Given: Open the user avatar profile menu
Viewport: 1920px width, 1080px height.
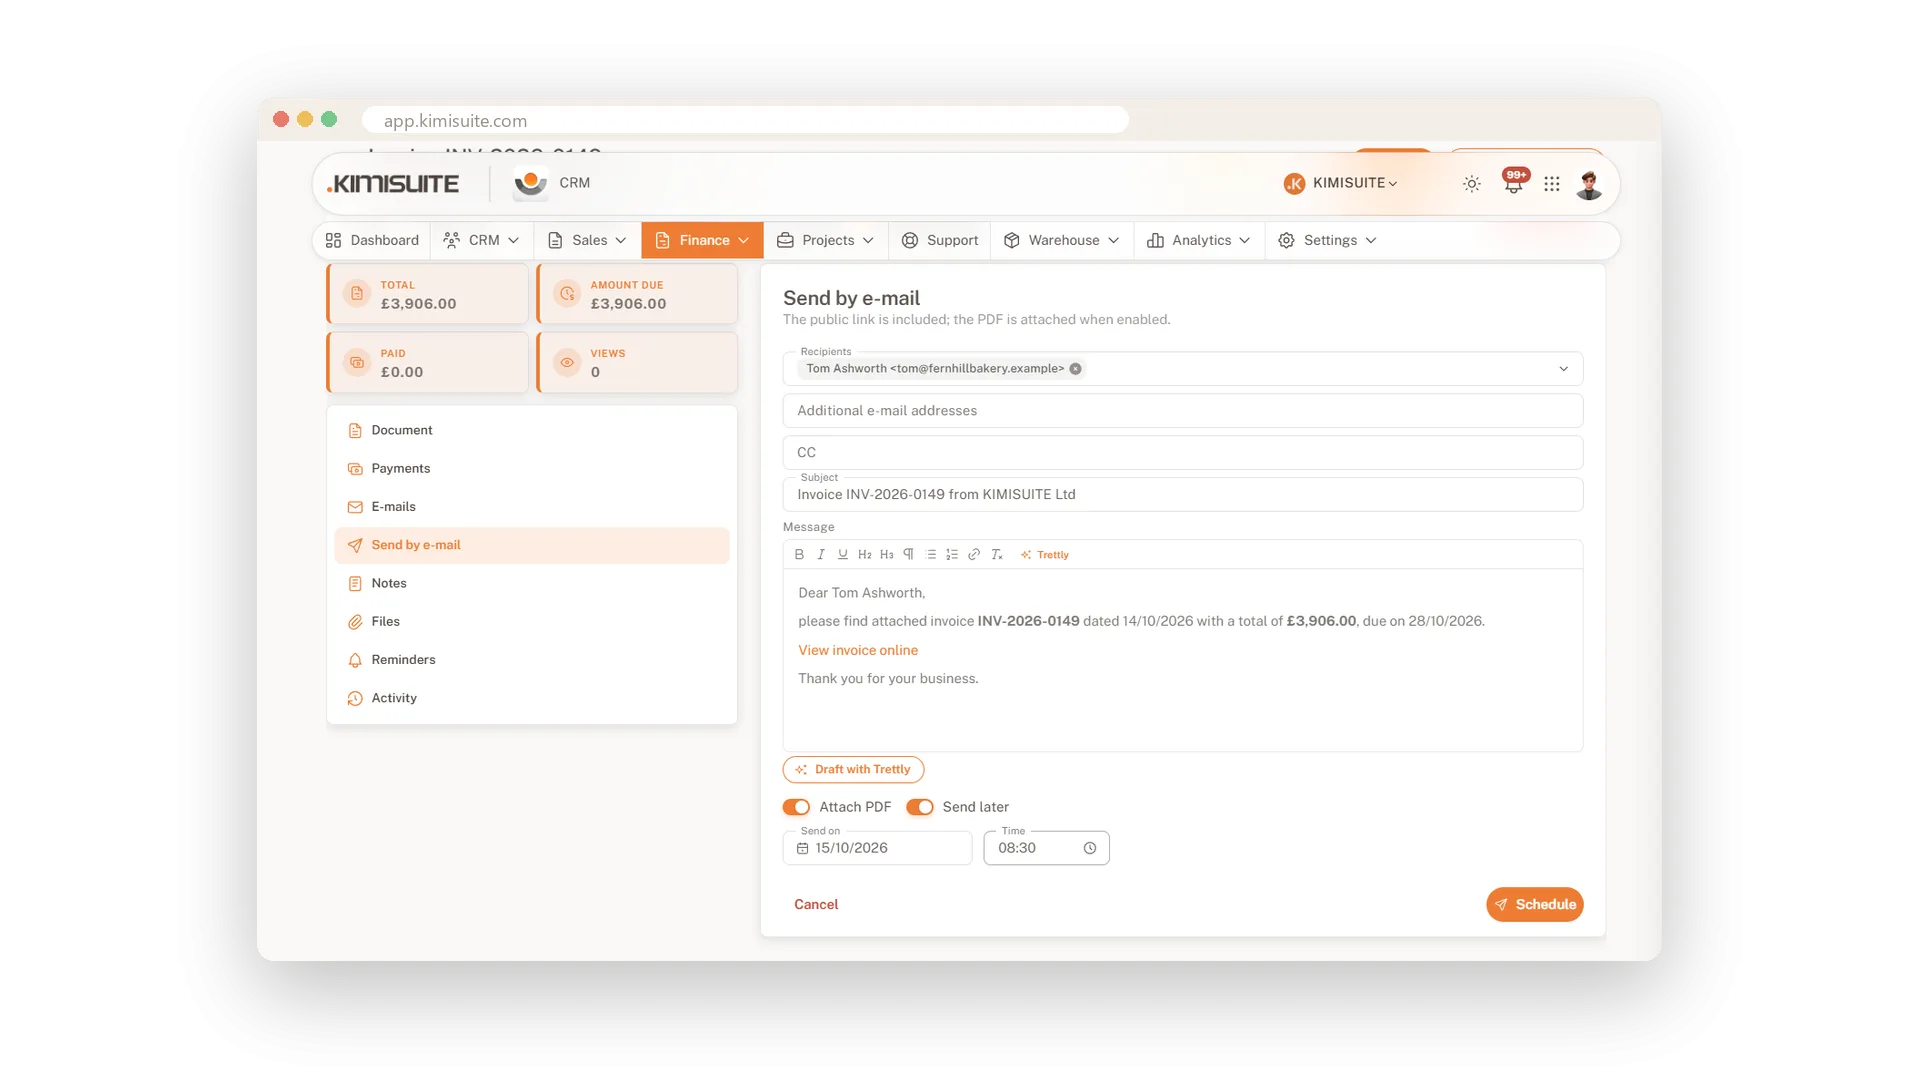Looking at the screenshot, I should pos(1589,184).
